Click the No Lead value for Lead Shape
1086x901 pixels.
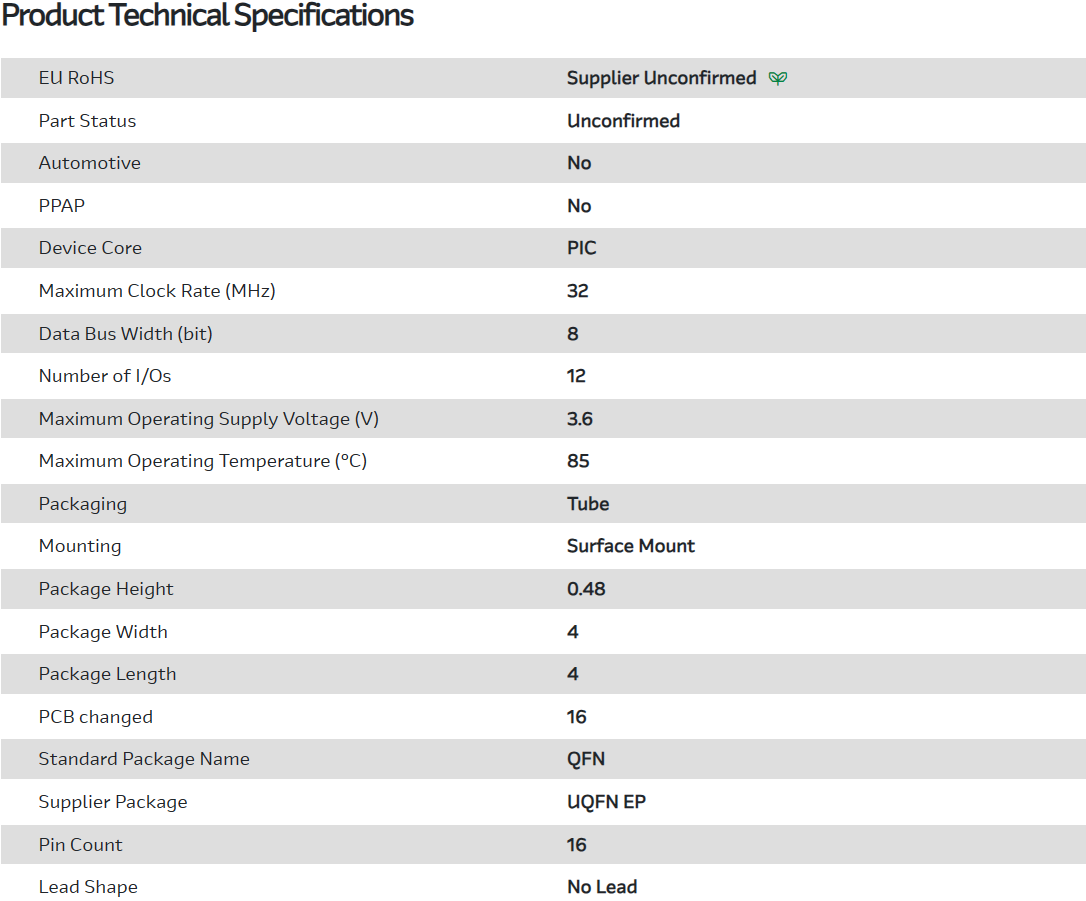(x=602, y=887)
